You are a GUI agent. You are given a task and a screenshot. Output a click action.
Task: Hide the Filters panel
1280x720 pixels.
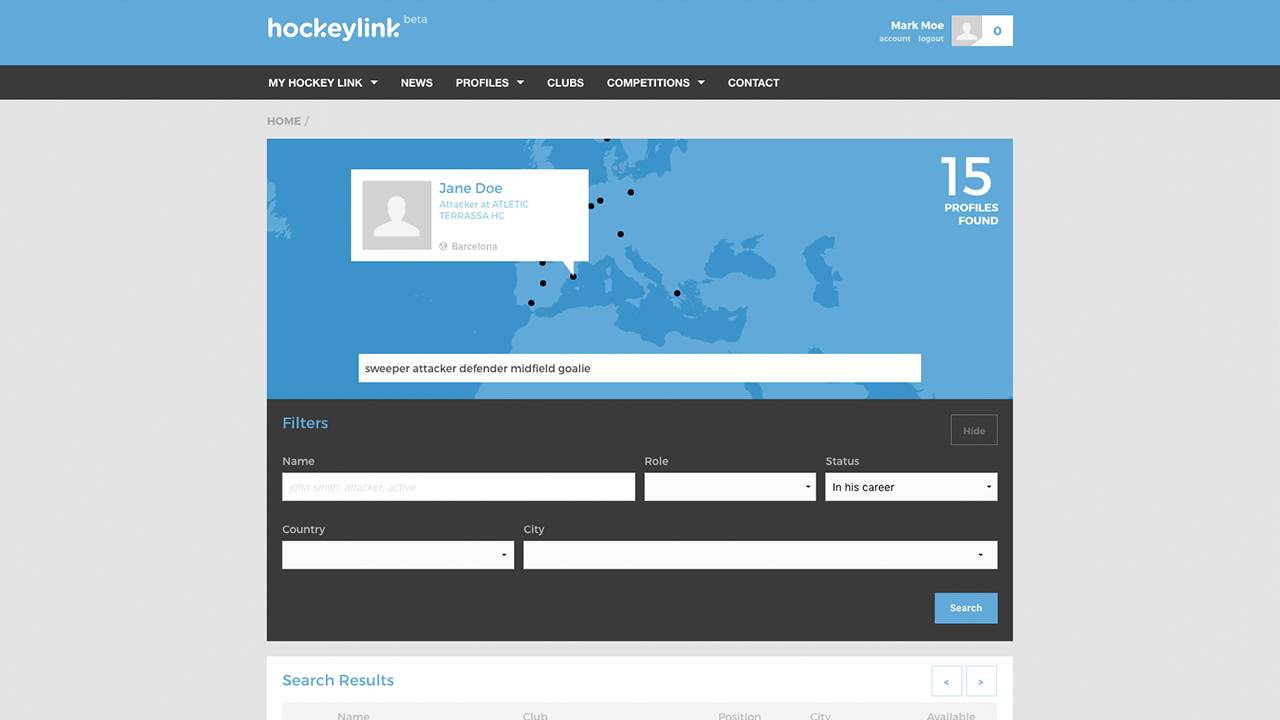click(974, 430)
